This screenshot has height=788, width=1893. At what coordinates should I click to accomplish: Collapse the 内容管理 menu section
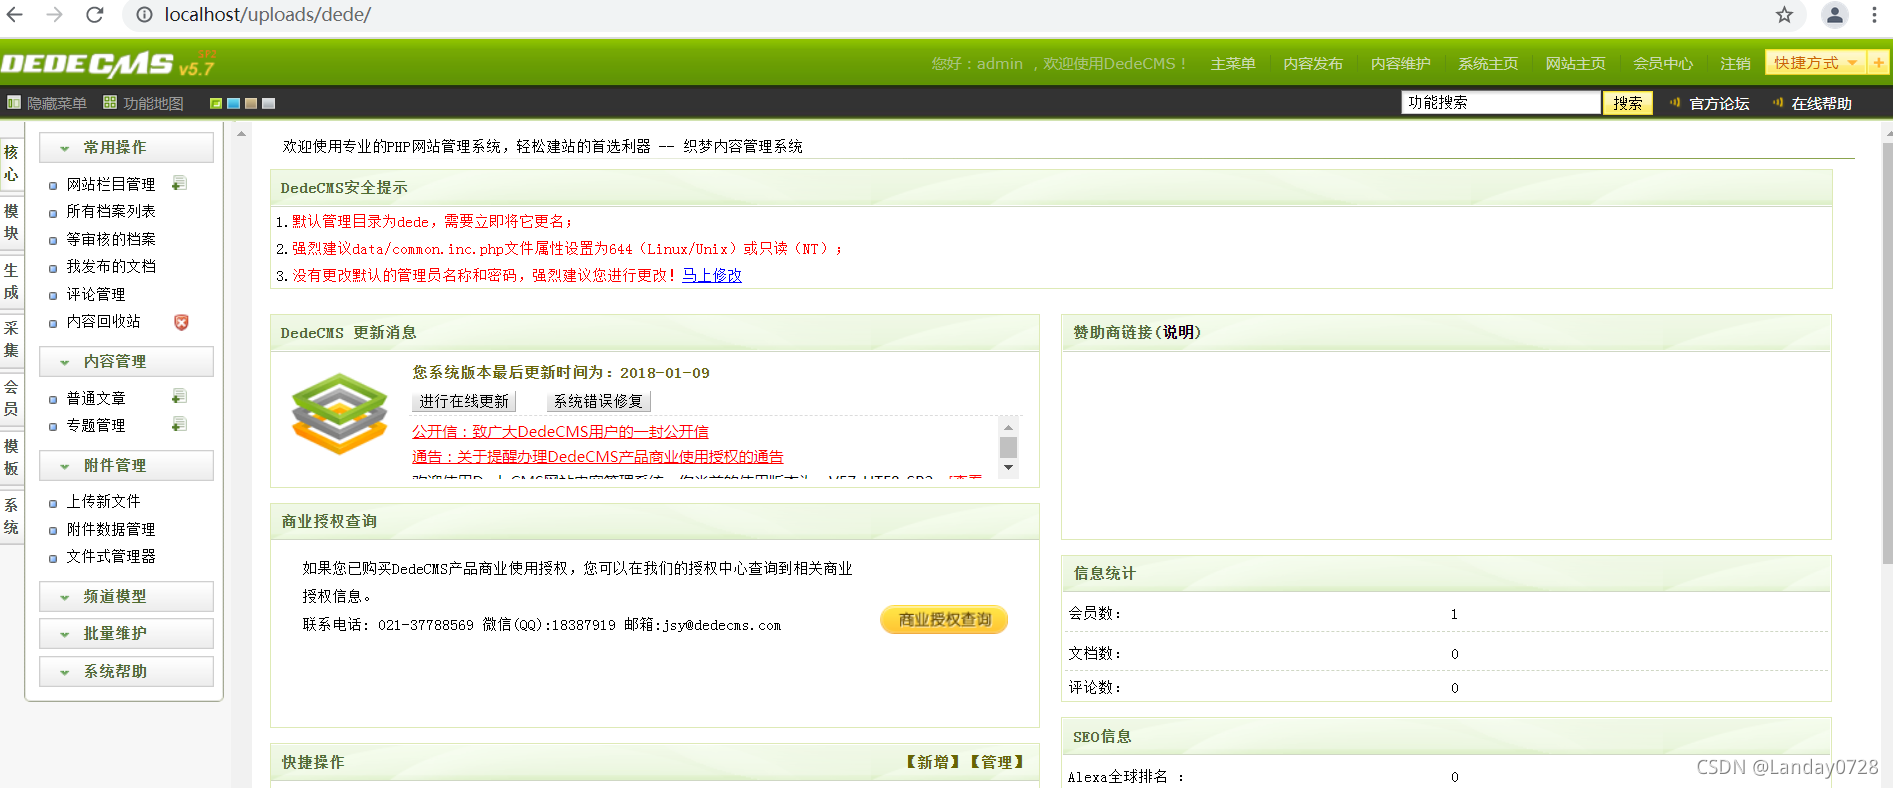coord(126,361)
